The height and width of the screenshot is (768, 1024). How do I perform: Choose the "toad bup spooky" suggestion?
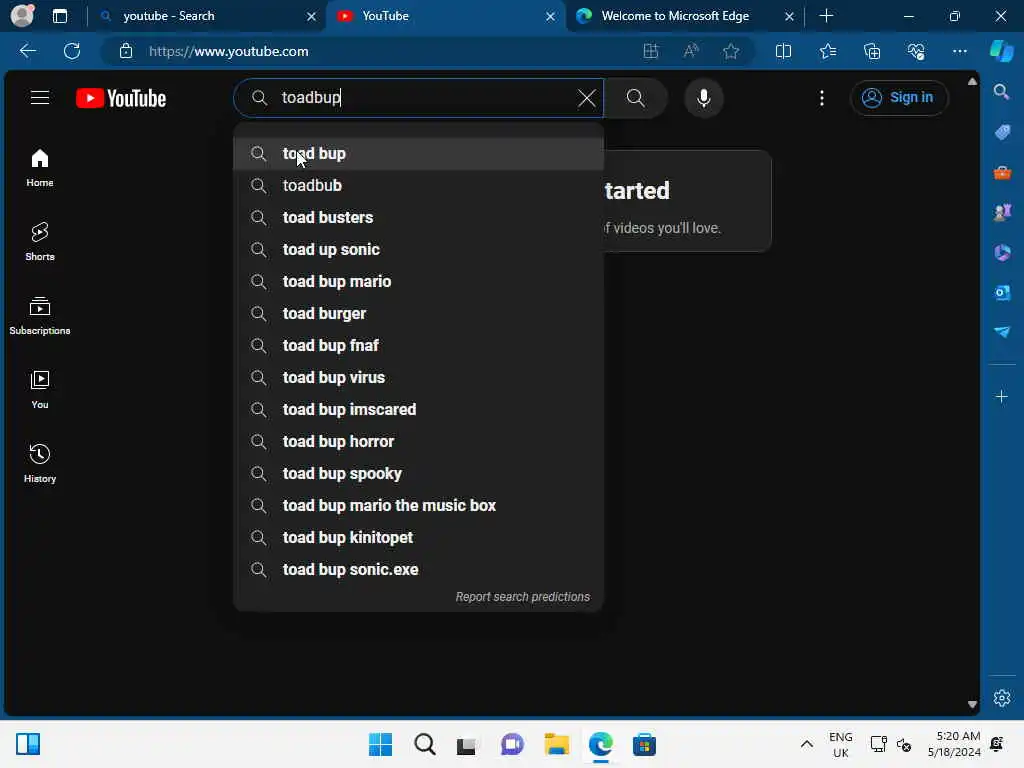[419, 473]
